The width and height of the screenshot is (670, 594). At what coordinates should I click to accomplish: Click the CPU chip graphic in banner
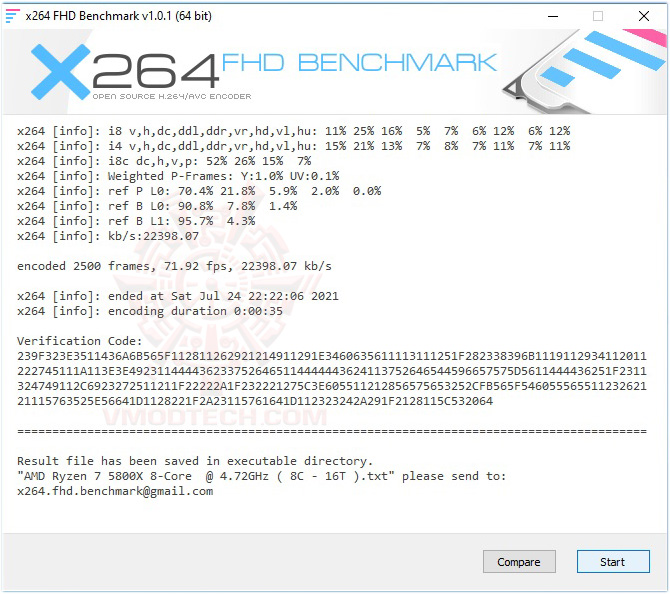click(x=584, y=70)
